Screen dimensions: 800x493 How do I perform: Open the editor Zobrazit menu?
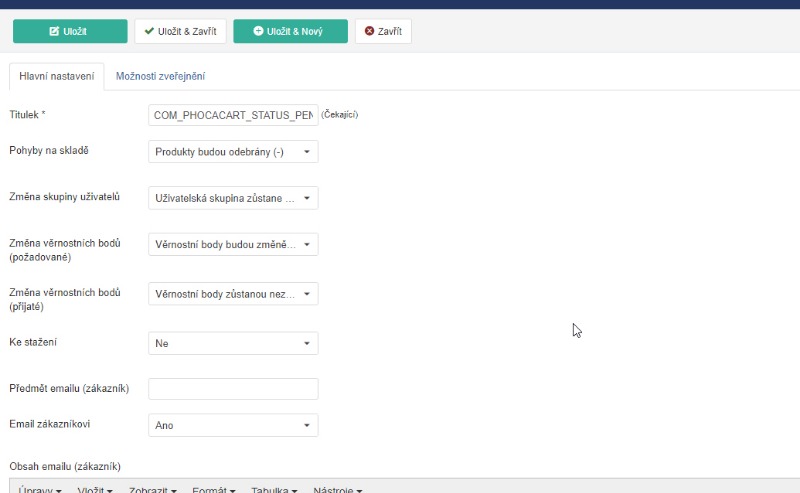[153, 489]
